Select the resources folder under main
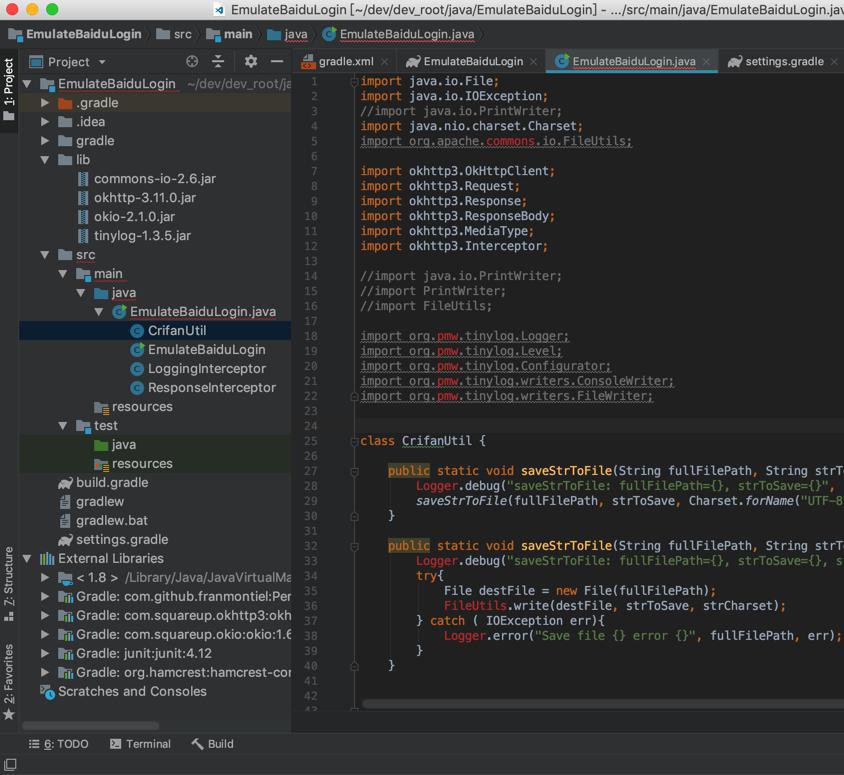Image resolution: width=844 pixels, height=775 pixels. 142,407
